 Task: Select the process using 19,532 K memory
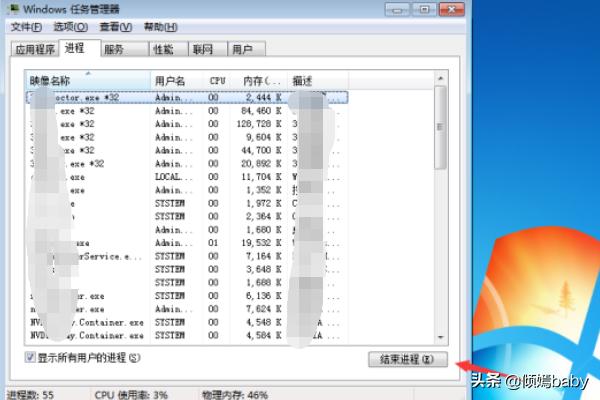pos(187,243)
